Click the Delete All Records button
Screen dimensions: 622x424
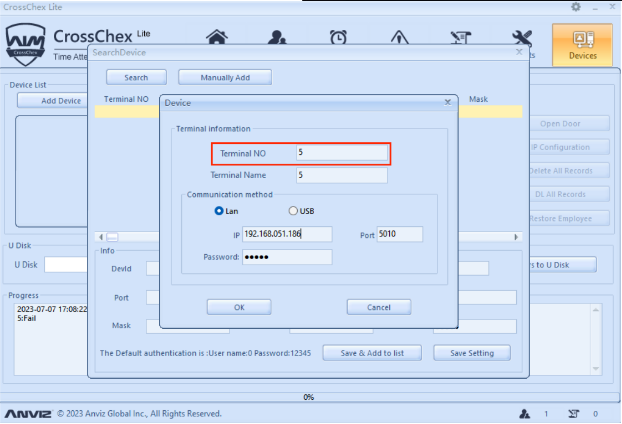(570, 171)
